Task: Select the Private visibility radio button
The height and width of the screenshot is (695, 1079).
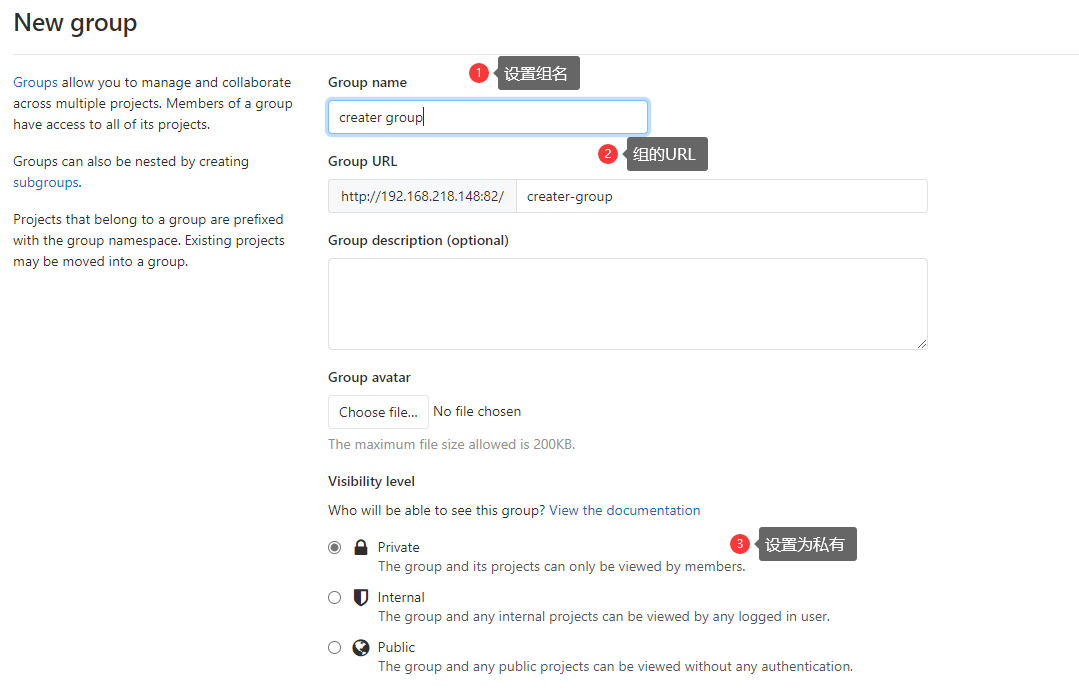Action: click(335, 547)
